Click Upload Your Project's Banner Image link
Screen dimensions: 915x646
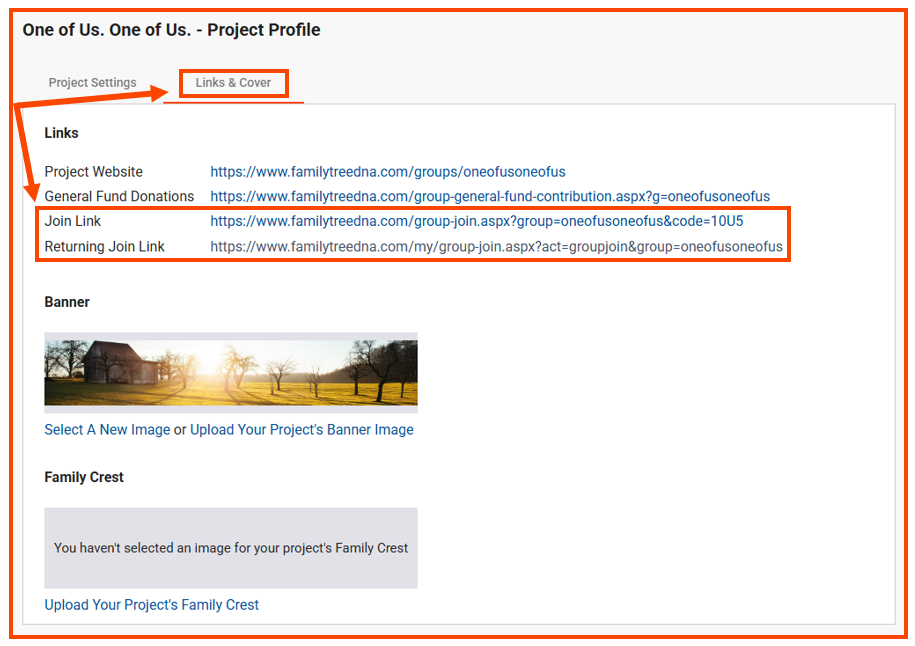302,429
